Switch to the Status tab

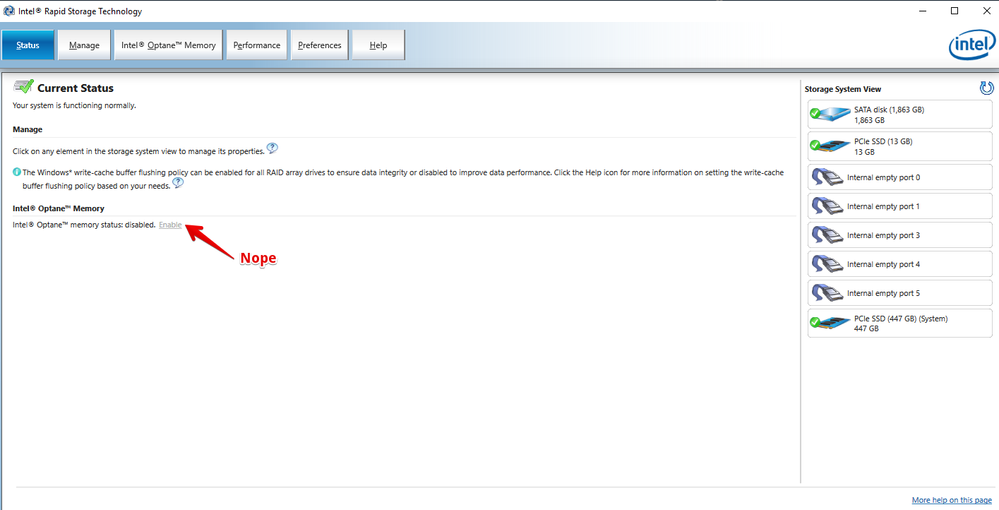(x=28, y=45)
